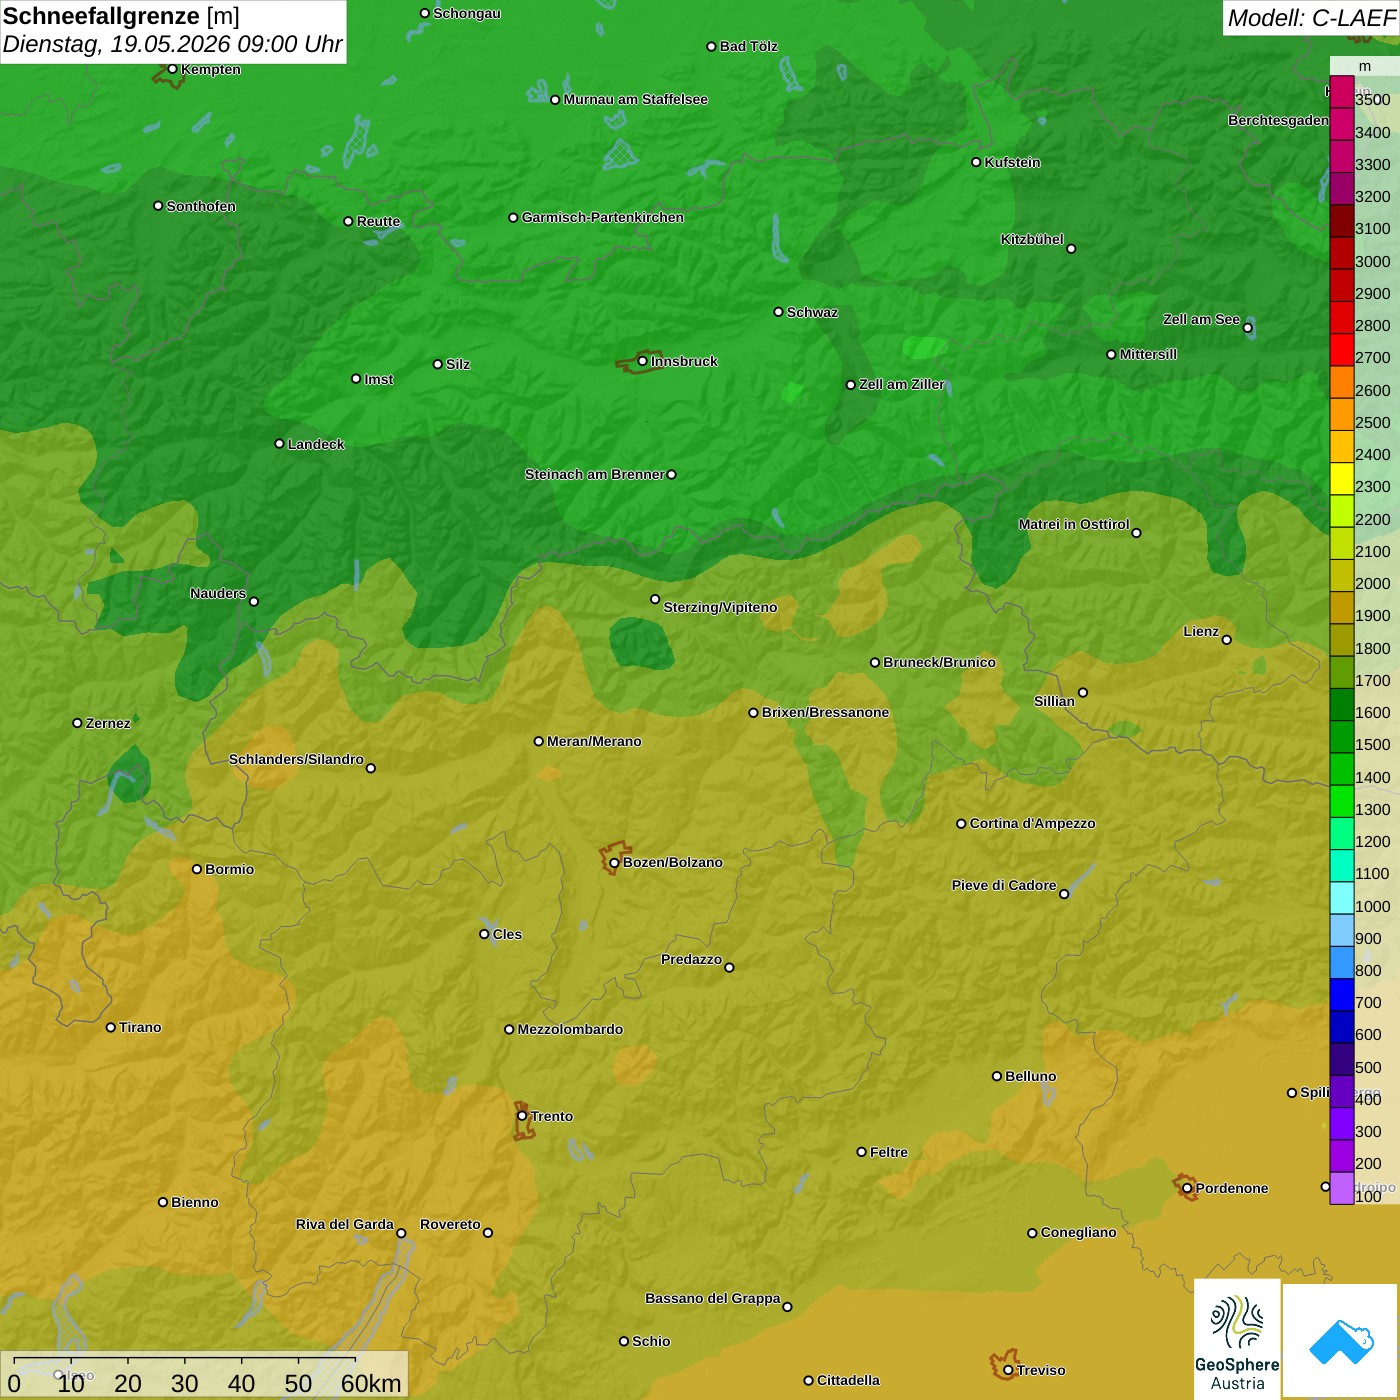Click the 3500 m legend color swatch

[1341, 92]
